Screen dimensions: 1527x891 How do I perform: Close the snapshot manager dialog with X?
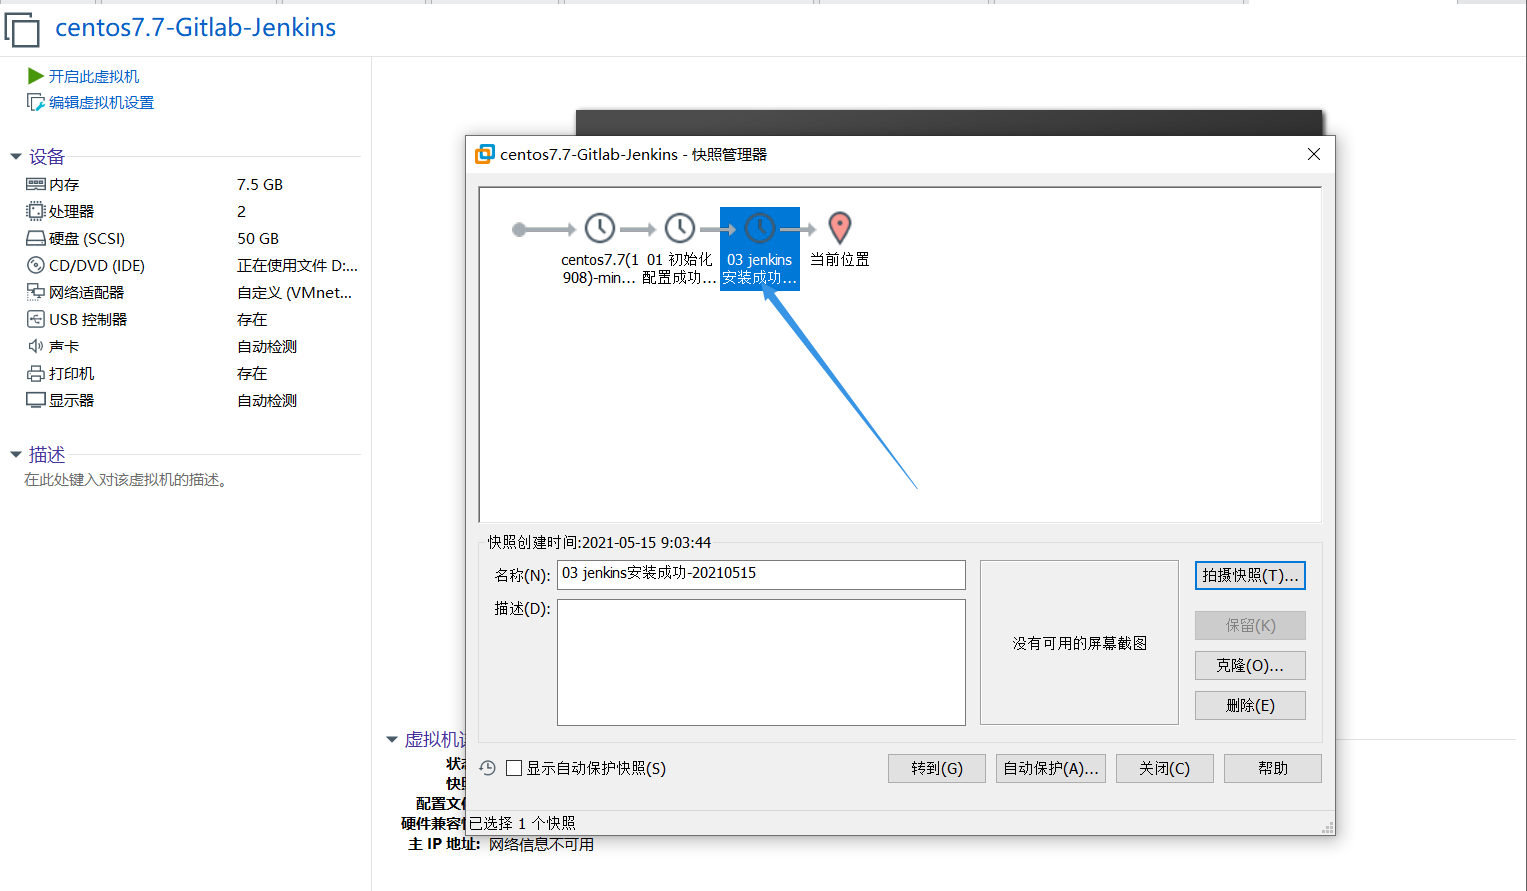(x=1314, y=154)
